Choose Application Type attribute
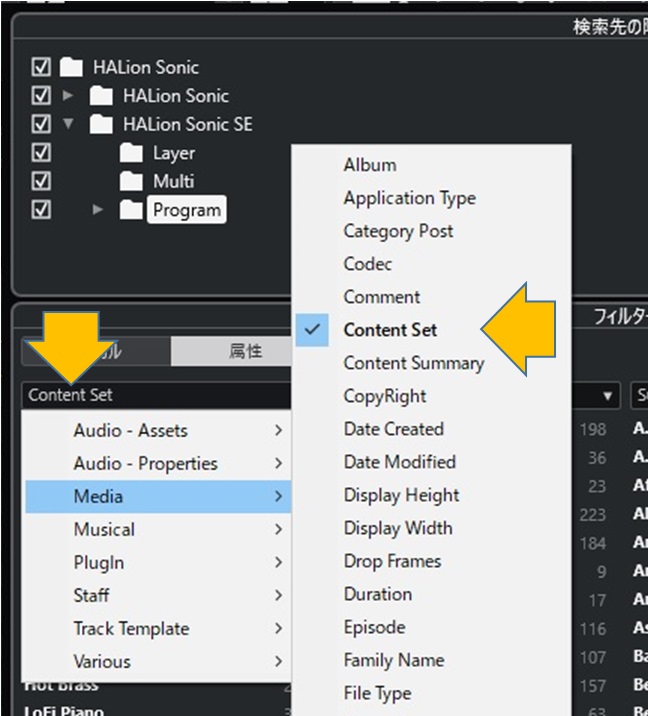 coord(432,198)
